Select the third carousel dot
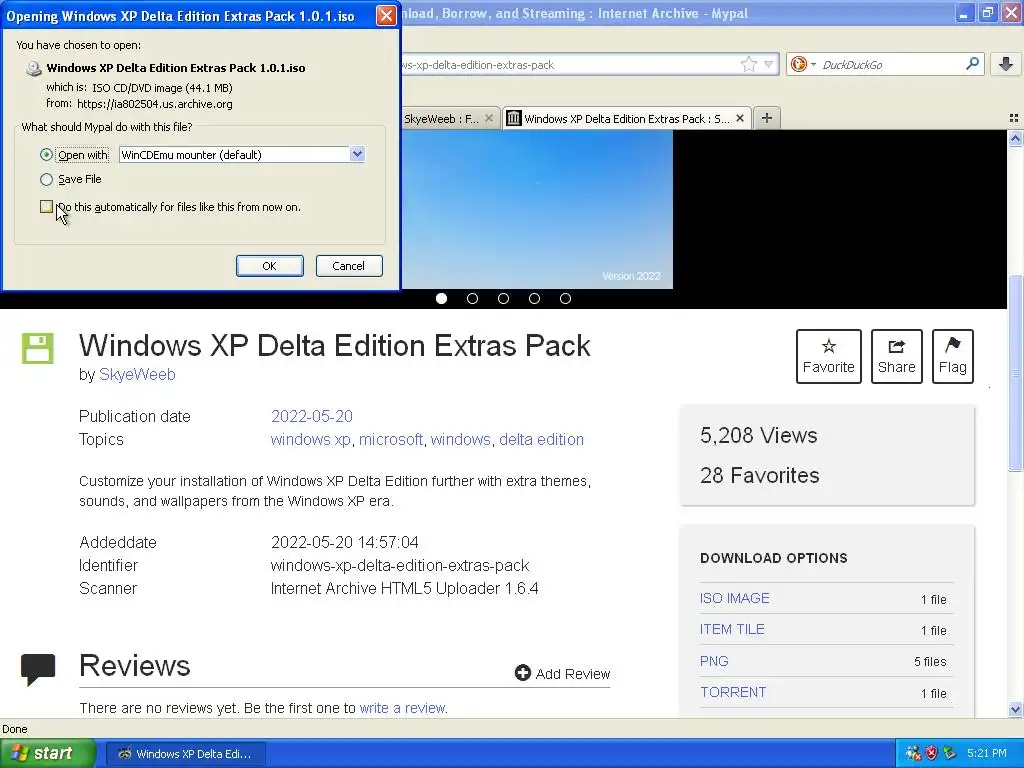Screen dimensions: 1024x768 tap(503, 298)
